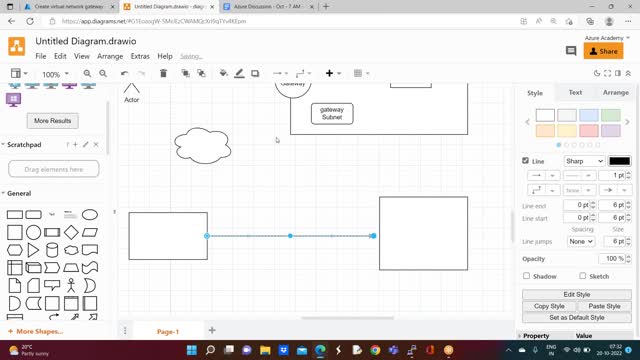Bring selection to front icon
The height and width of the screenshot is (360, 640).
click(x=185, y=73)
